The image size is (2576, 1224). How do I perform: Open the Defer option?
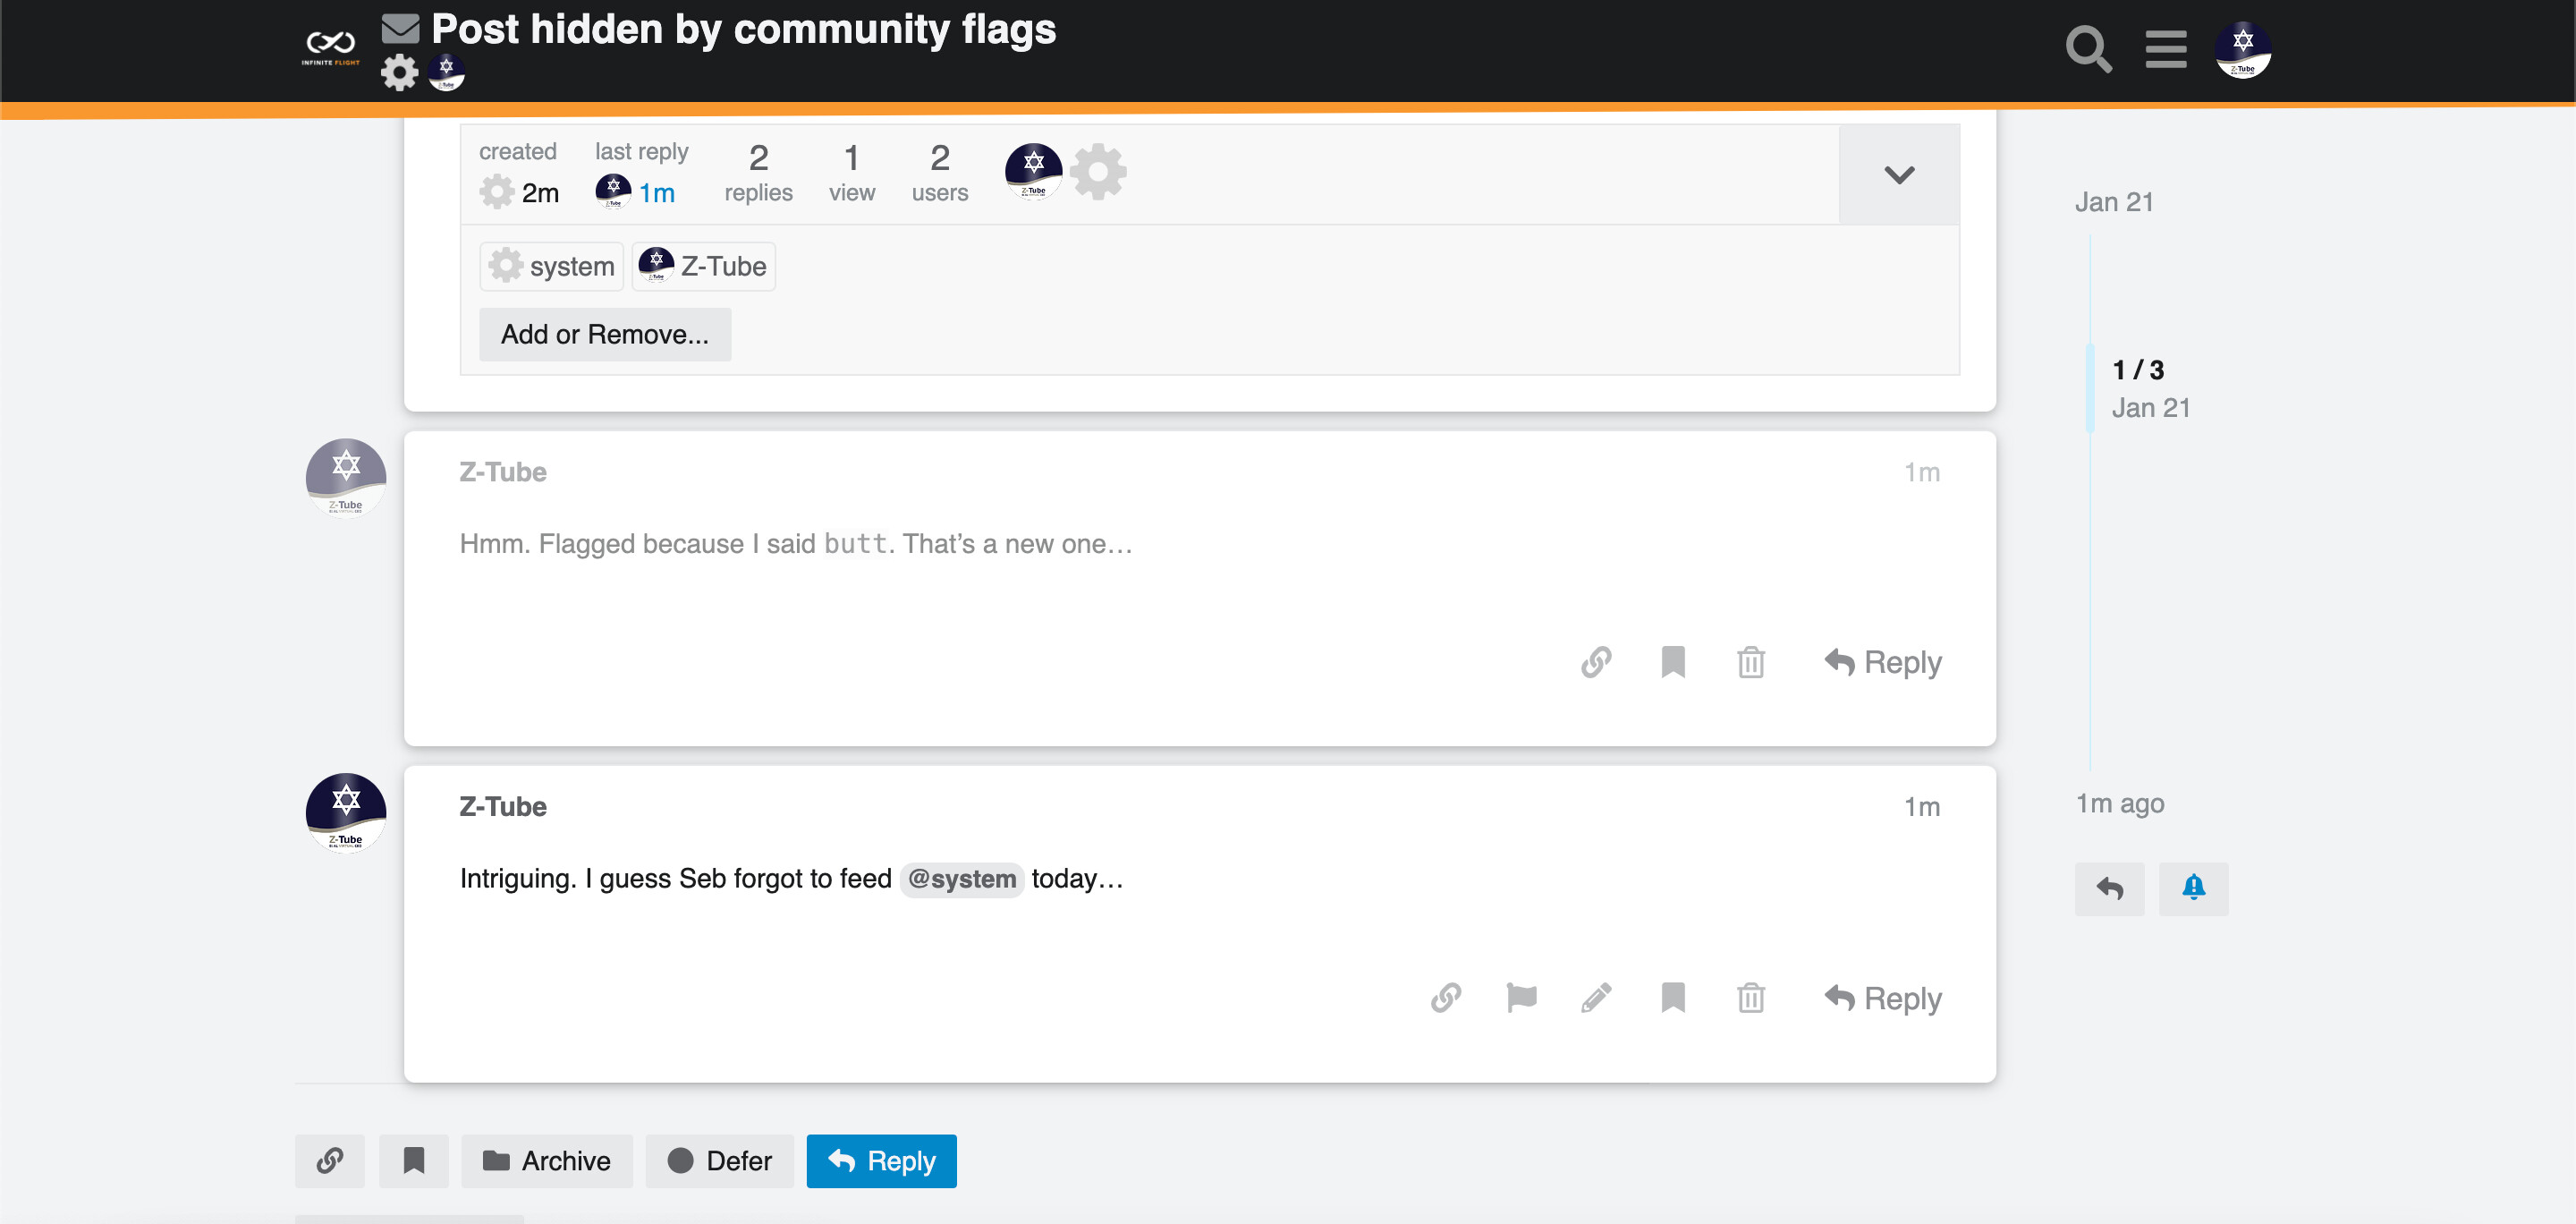click(719, 1160)
